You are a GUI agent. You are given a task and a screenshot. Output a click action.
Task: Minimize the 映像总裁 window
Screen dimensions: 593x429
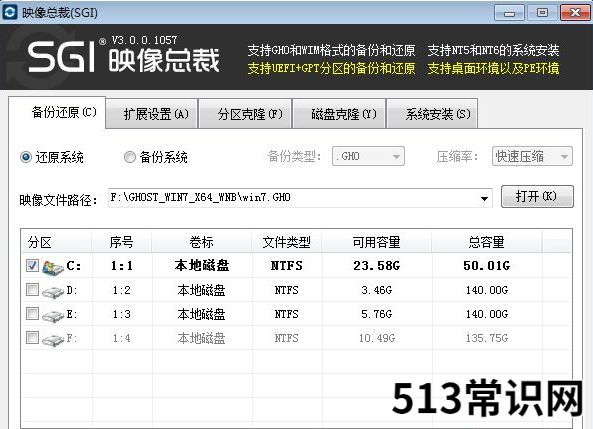click(x=509, y=13)
